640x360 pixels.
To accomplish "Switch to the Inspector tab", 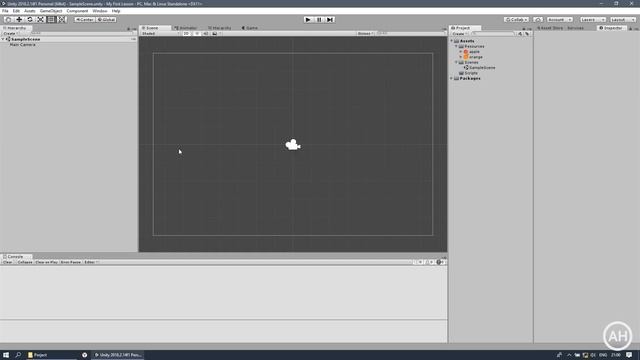I will pyautogui.click(x=611, y=28).
